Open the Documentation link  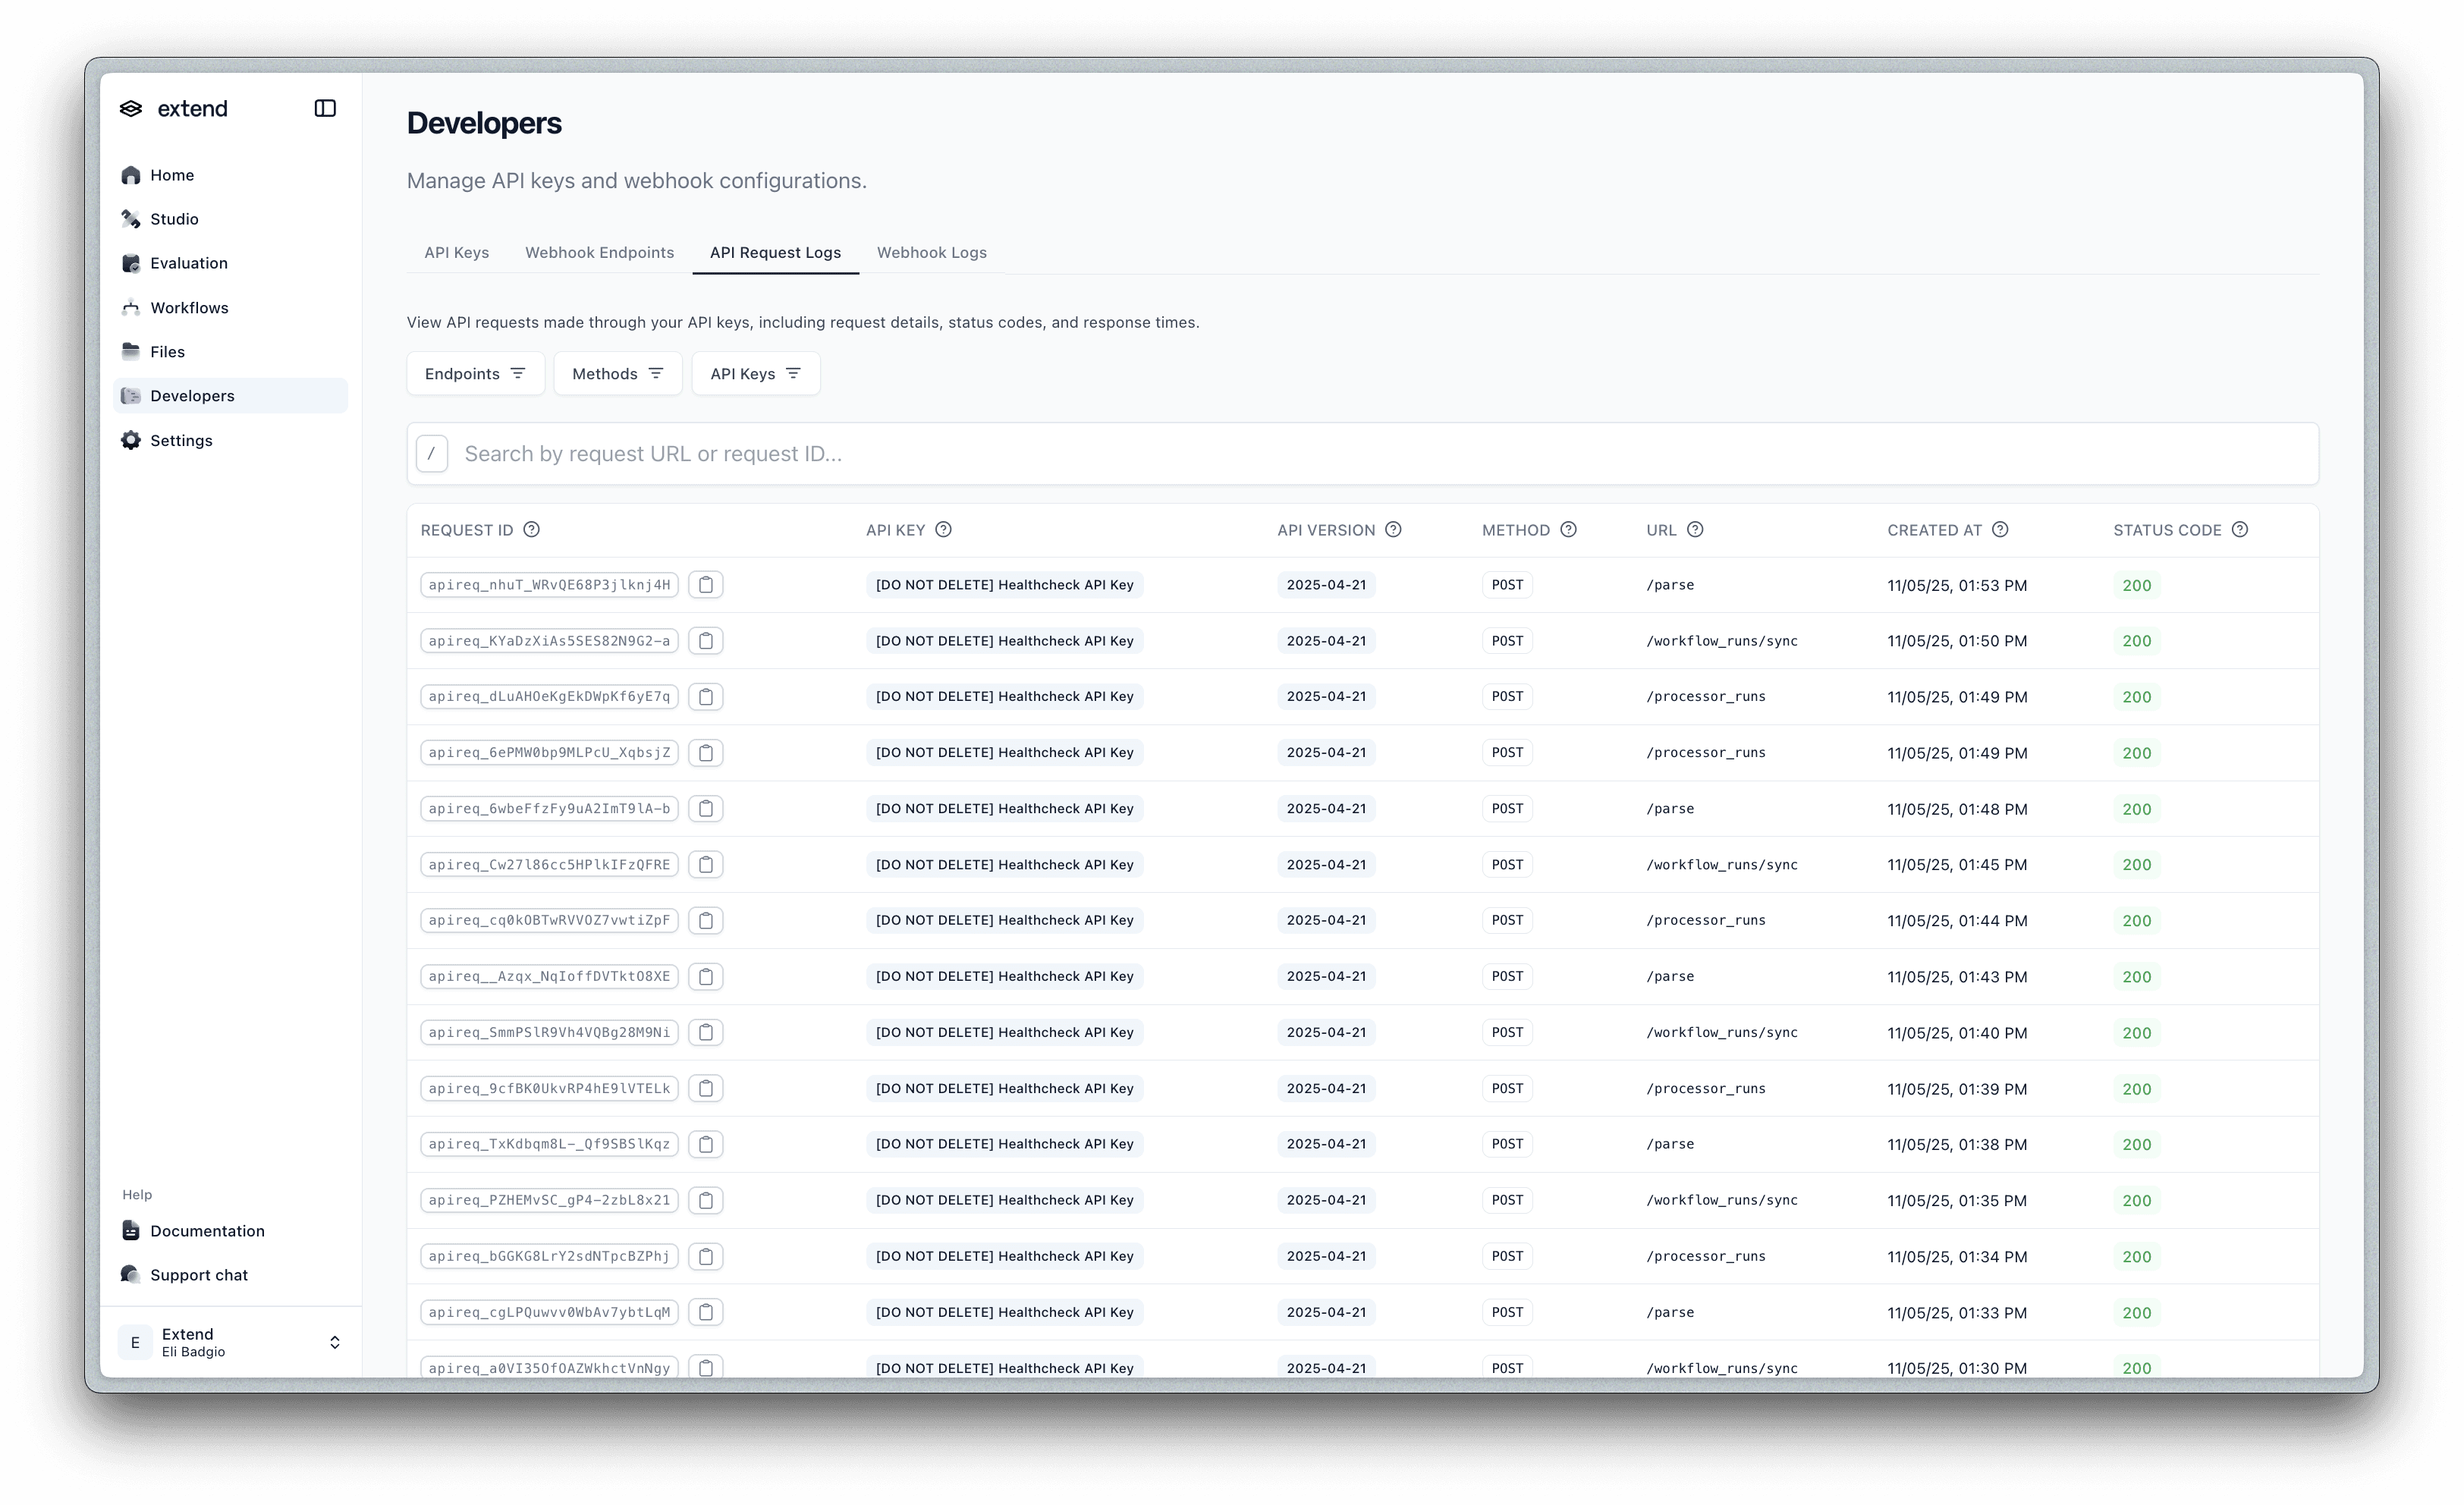[x=207, y=1231]
